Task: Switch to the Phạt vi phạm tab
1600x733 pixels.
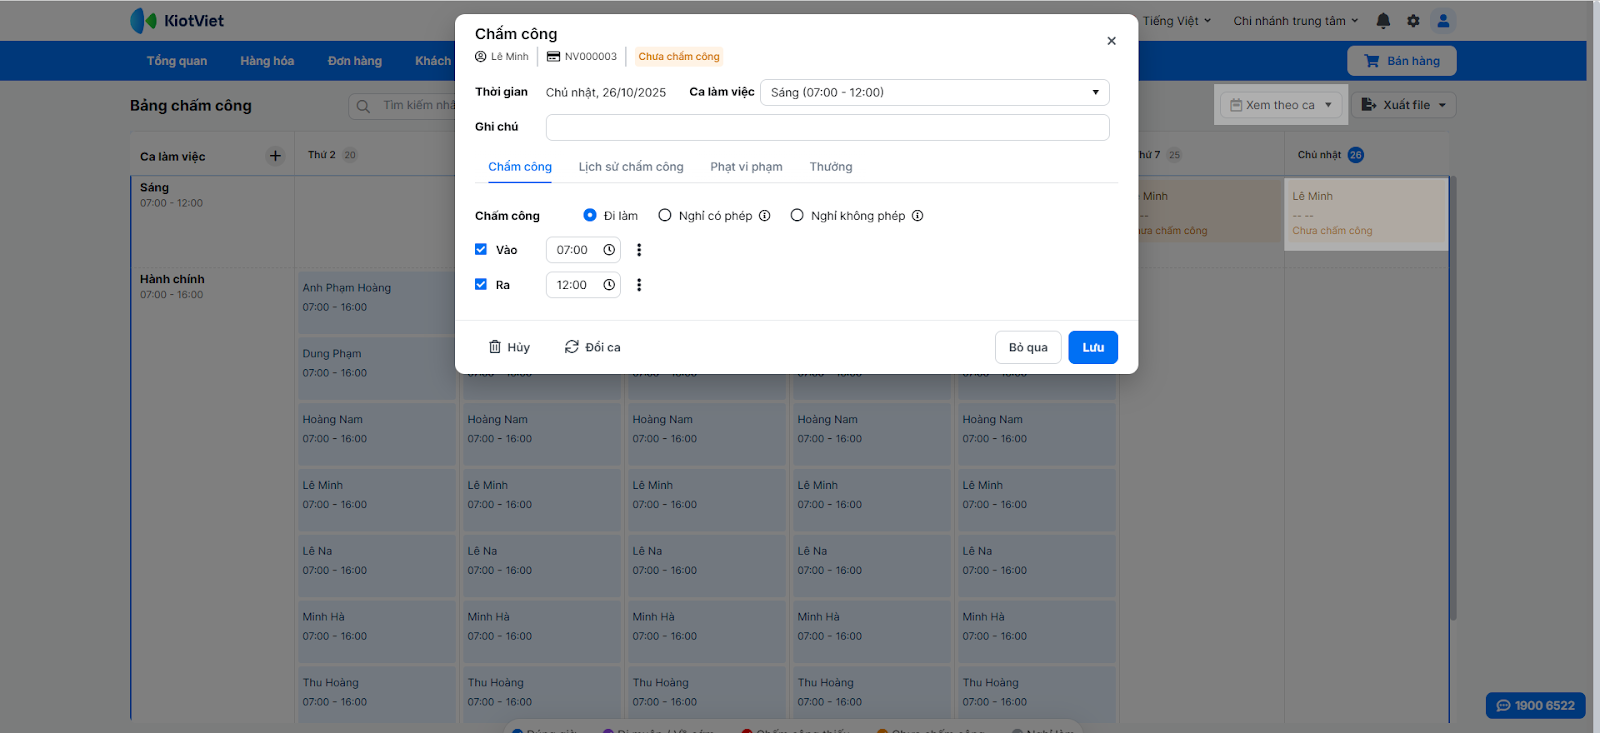Action: click(x=746, y=167)
